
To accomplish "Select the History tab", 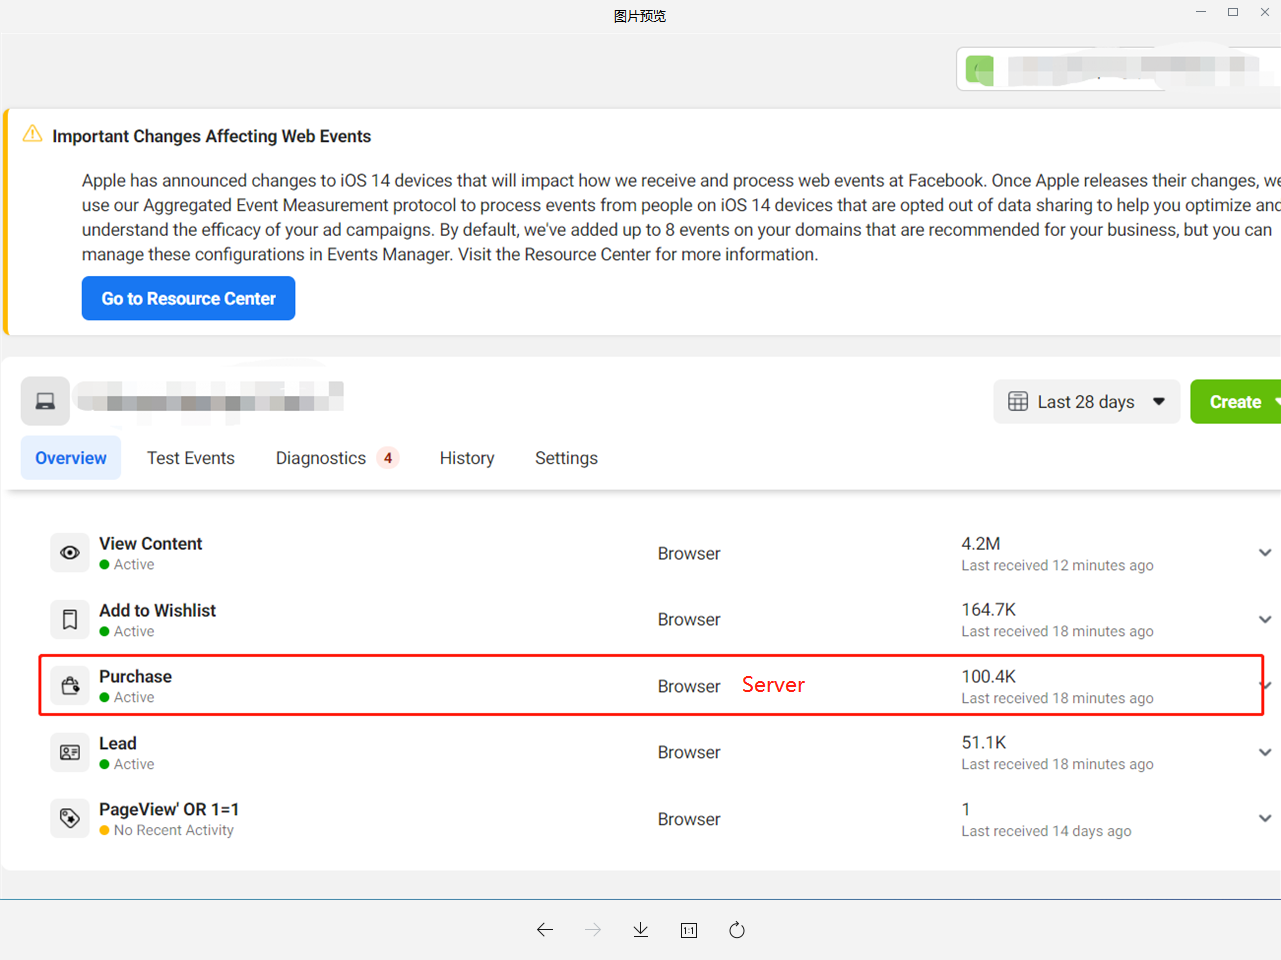I will 467,458.
